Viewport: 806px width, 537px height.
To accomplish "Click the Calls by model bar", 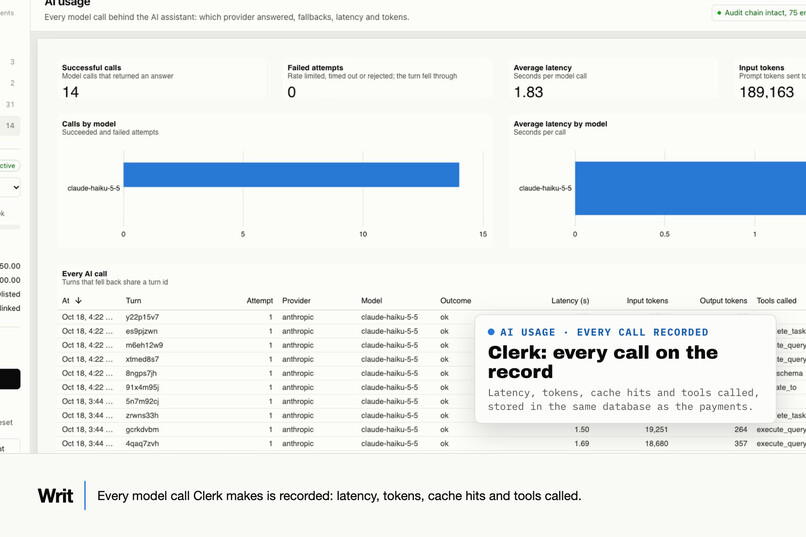I will coord(291,175).
